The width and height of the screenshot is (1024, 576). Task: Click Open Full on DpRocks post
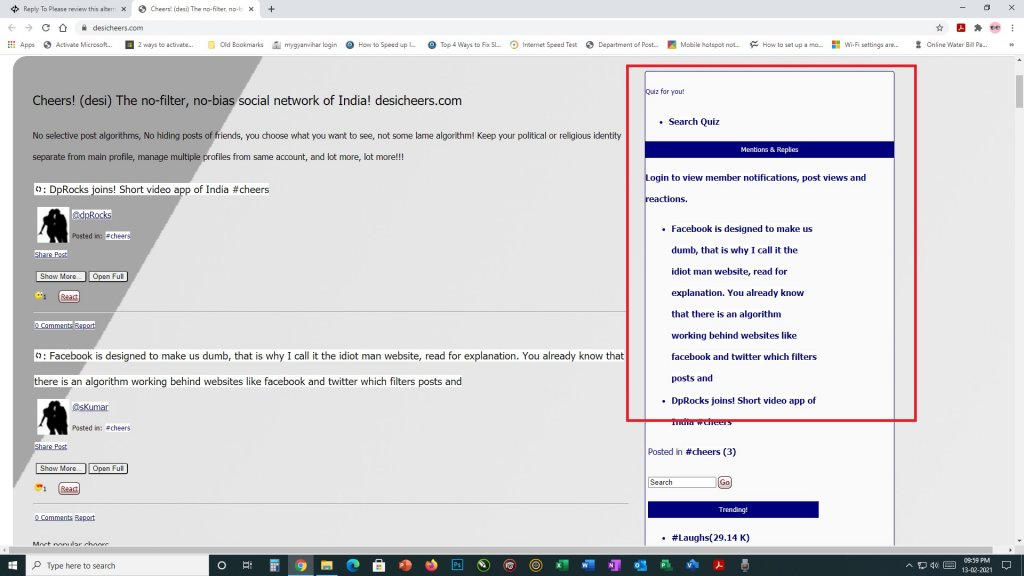click(x=108, y=276)
